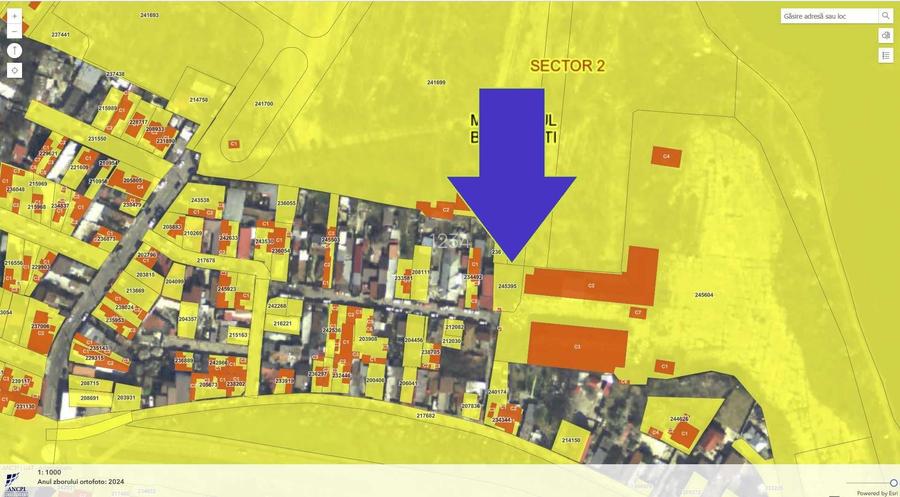Screen dimensions: 900x497
Task: Zoom out with the minus button
Action: click(x=14, y=31)
